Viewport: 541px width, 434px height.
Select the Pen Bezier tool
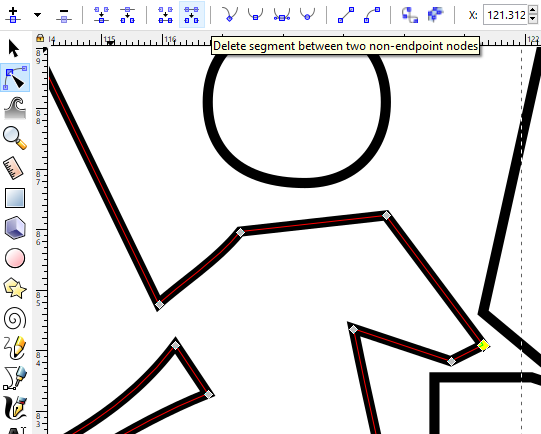(x=15, y=378)
